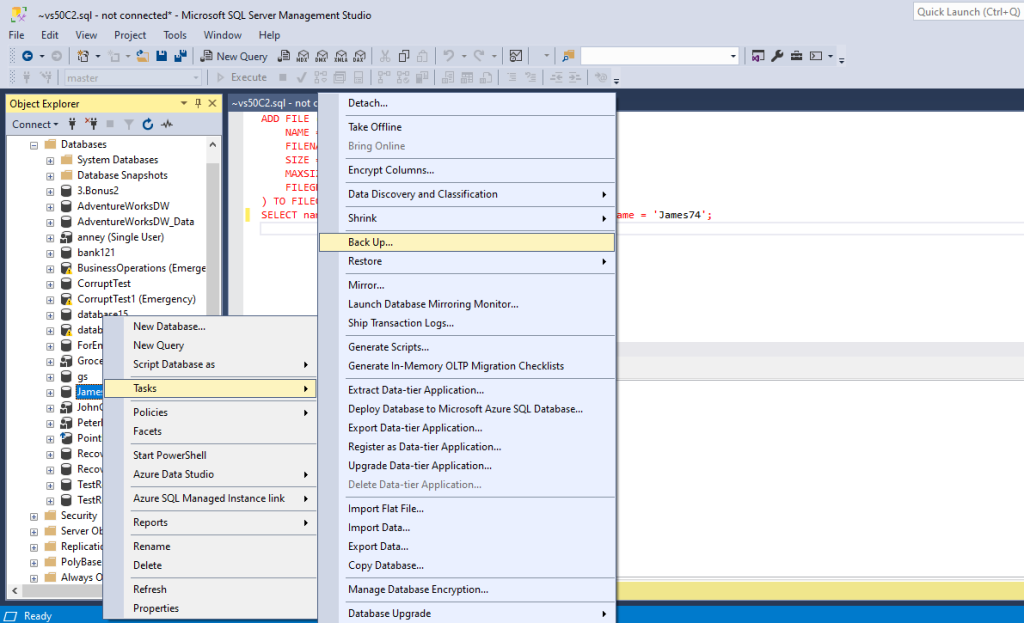Open the Reports submenu in the context menu

click(x=210, y=522)
